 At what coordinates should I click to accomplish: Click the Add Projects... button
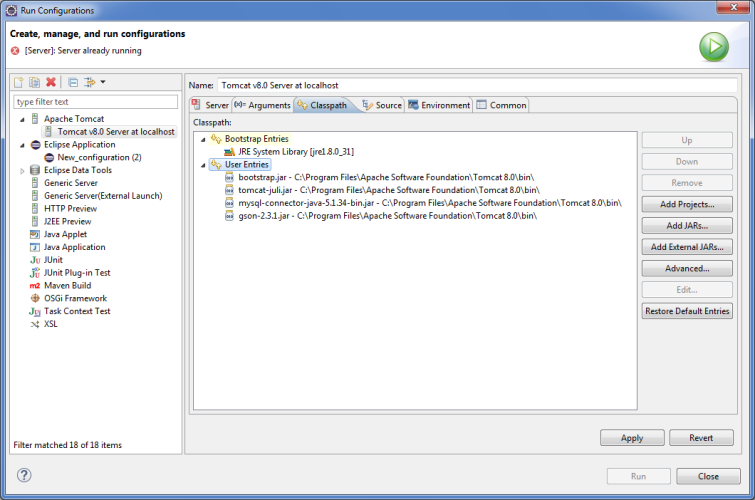[687, 204]
